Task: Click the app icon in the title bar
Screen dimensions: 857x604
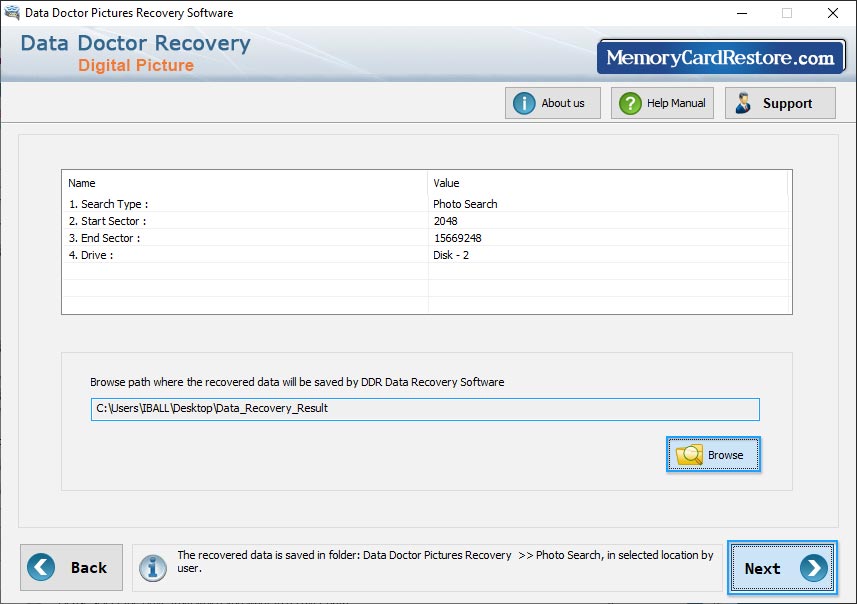Action: 12,13
